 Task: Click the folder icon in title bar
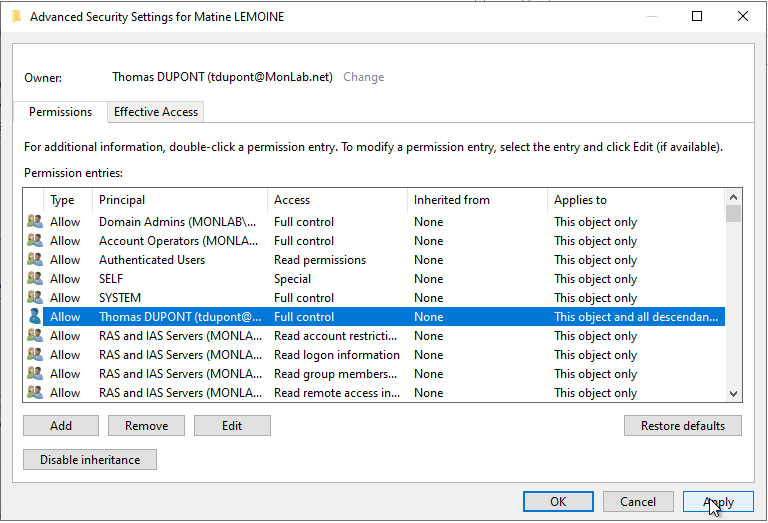(x=17, y=17)
